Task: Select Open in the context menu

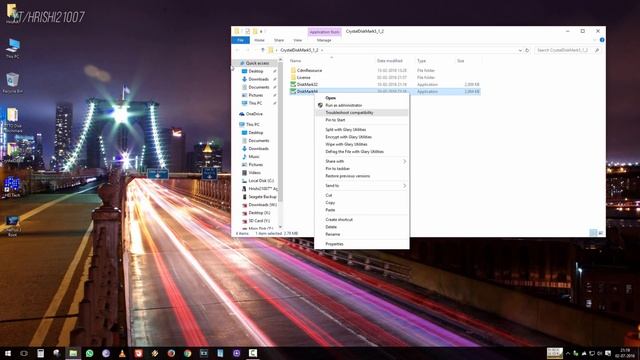Action: pos(331,98)
